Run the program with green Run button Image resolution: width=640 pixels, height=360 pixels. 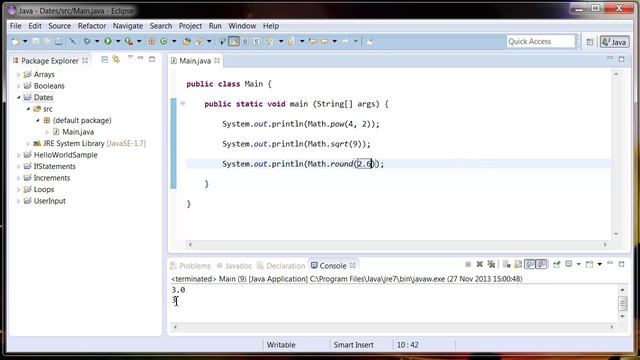tap(108, 41)
